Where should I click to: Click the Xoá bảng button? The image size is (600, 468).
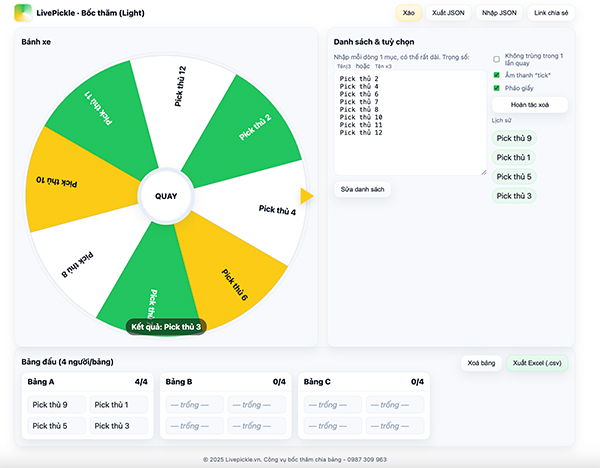point(480,364)
